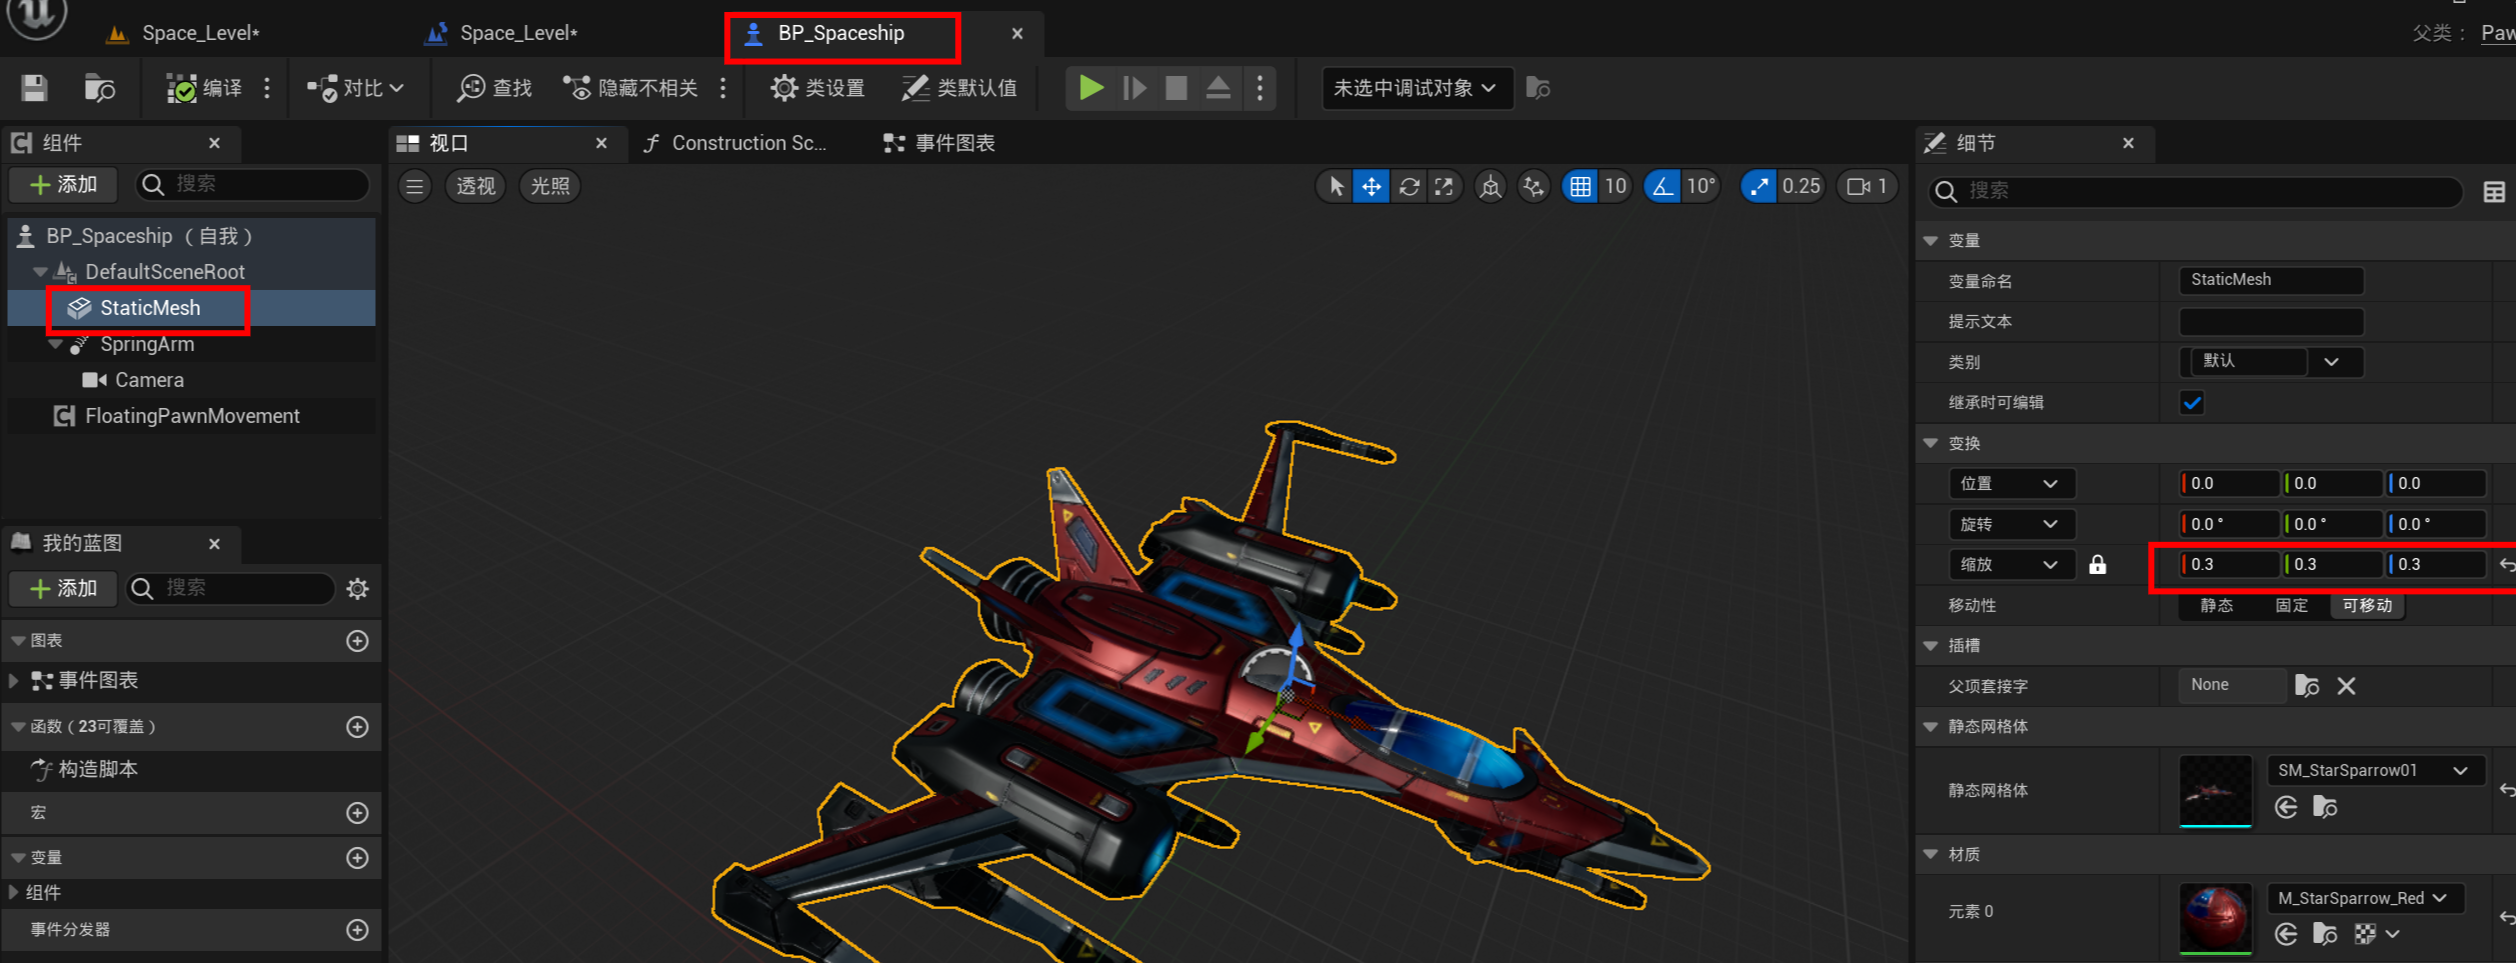The image size is (2516, 963).
Task: Toggle surface snapping icon
Action: point(1533,186)
